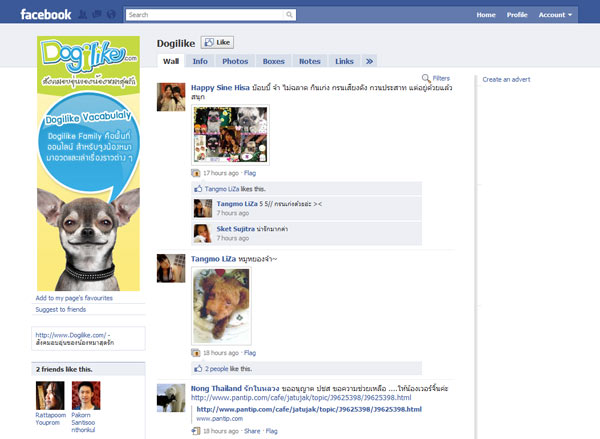Click the thumbs-up icon on Like button
This screenshot has height=439, width=600.
click(x=209, y=42)
